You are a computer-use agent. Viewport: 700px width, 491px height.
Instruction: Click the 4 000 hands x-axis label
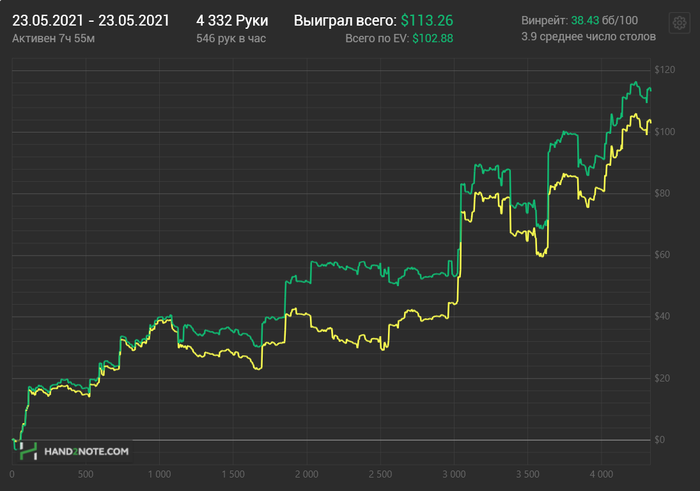click(601, 474)
